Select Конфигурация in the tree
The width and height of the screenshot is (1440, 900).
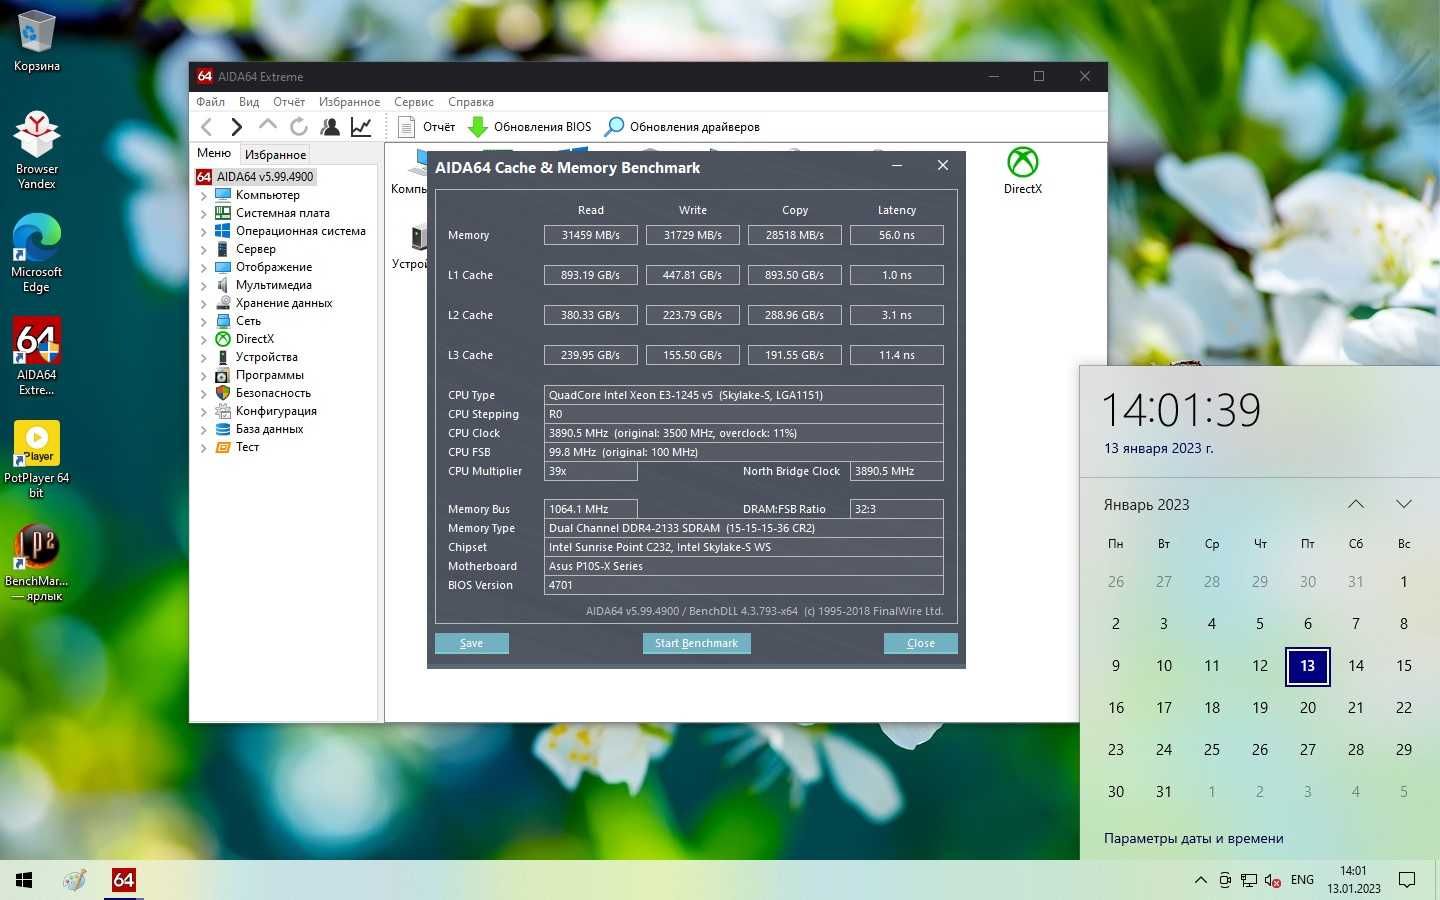click(x=276, y=411)
